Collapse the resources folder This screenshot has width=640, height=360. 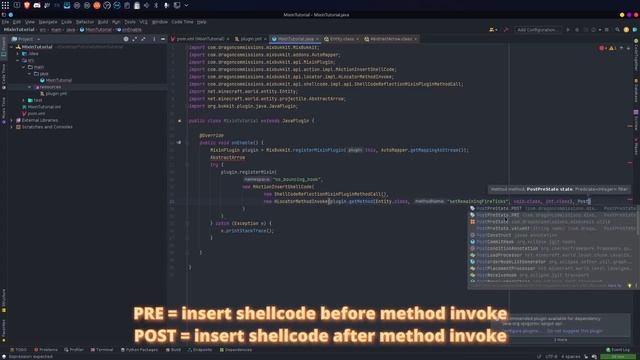point(29,87)
